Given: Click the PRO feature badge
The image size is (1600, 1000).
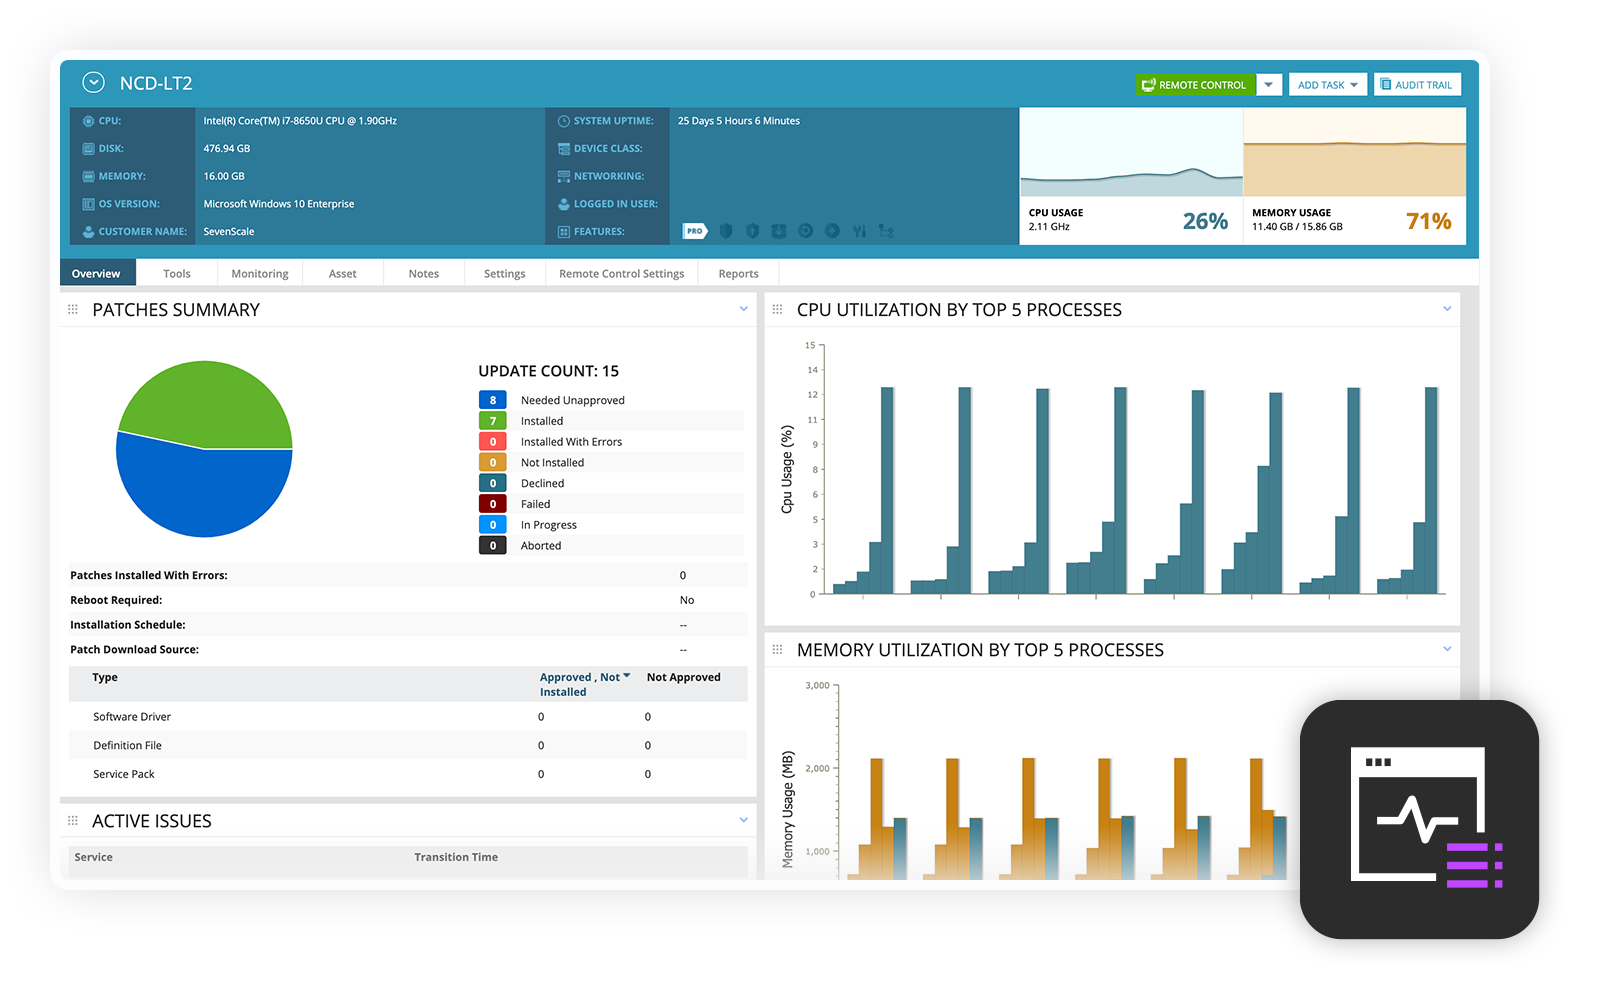Looking at the screenshot, I should coord(694,231).
